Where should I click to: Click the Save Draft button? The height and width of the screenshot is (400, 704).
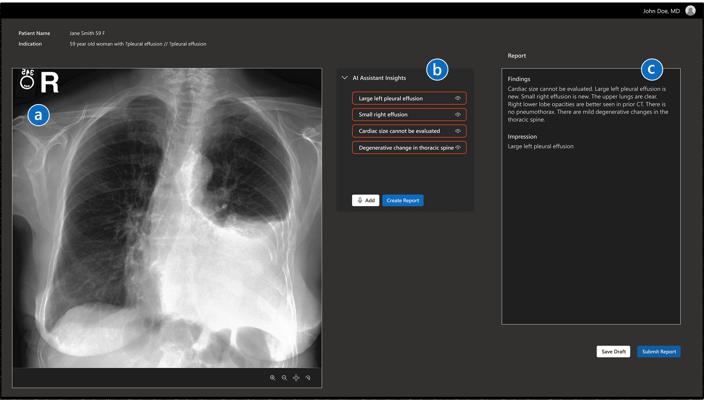pos(613,352)
